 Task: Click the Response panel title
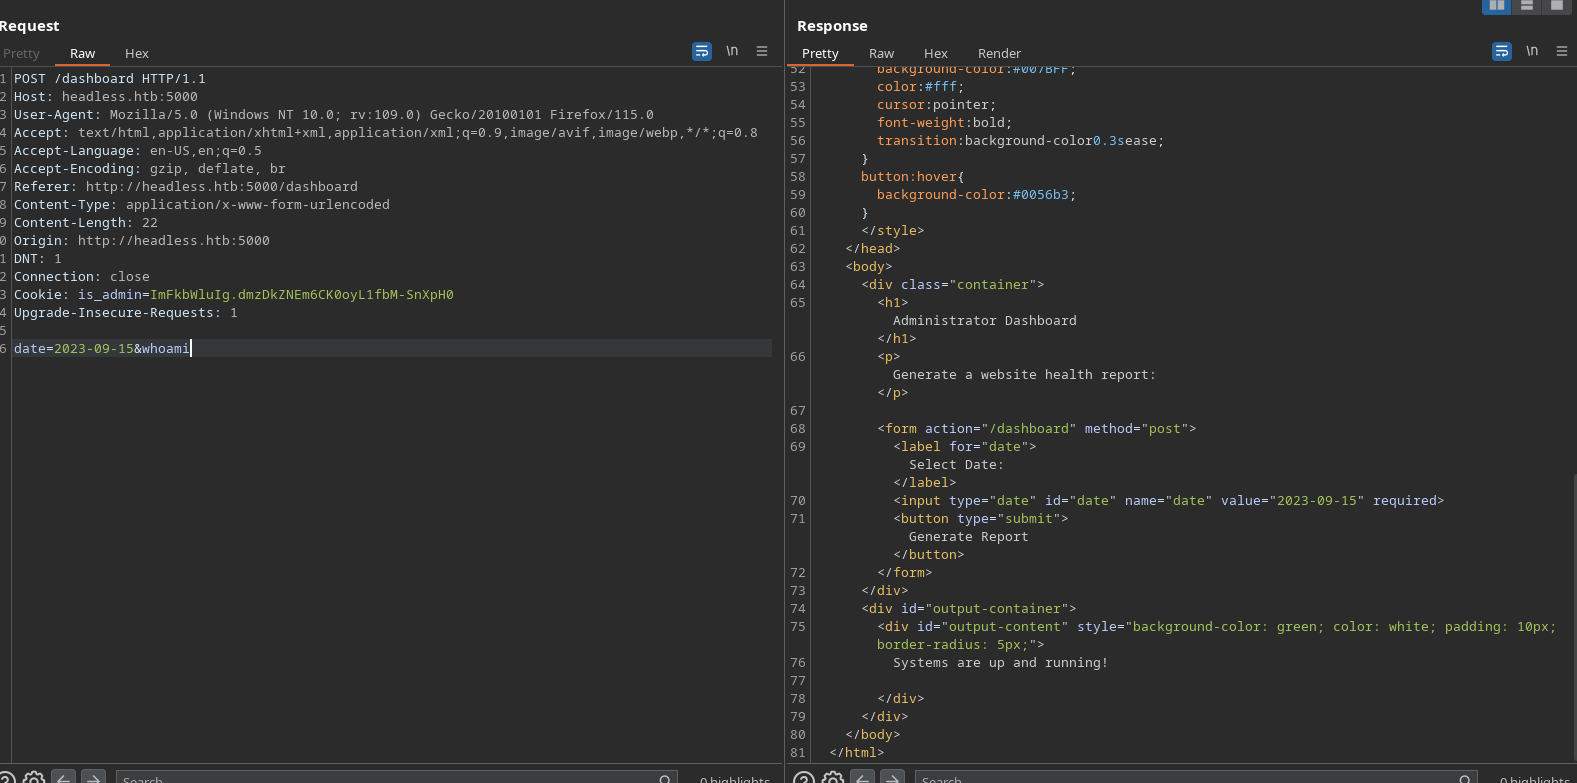(x=832, y=26)
